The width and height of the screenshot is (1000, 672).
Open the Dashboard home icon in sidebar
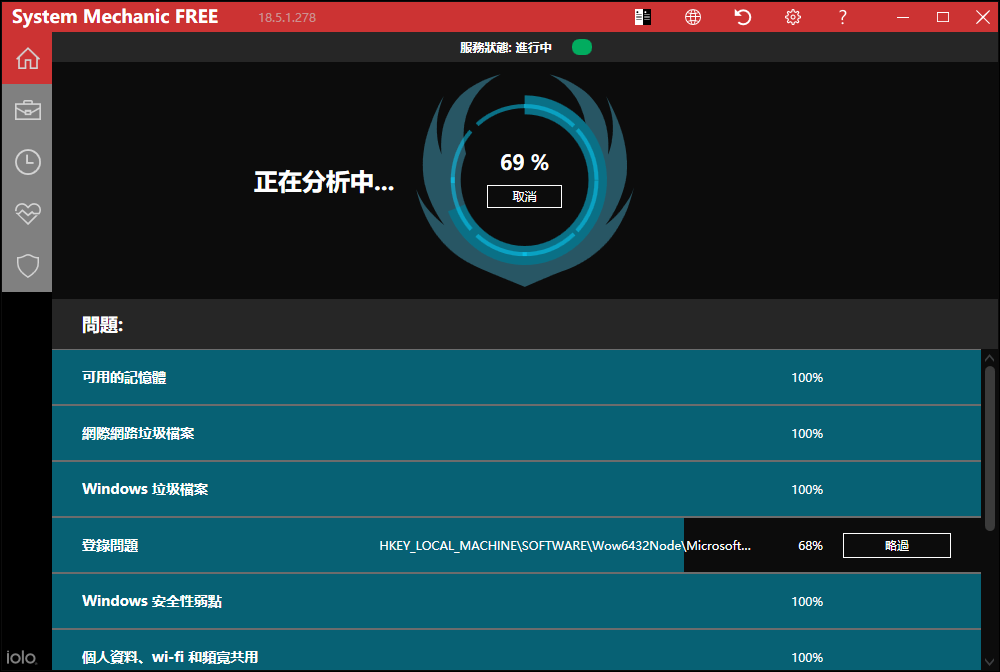[27, 57]
